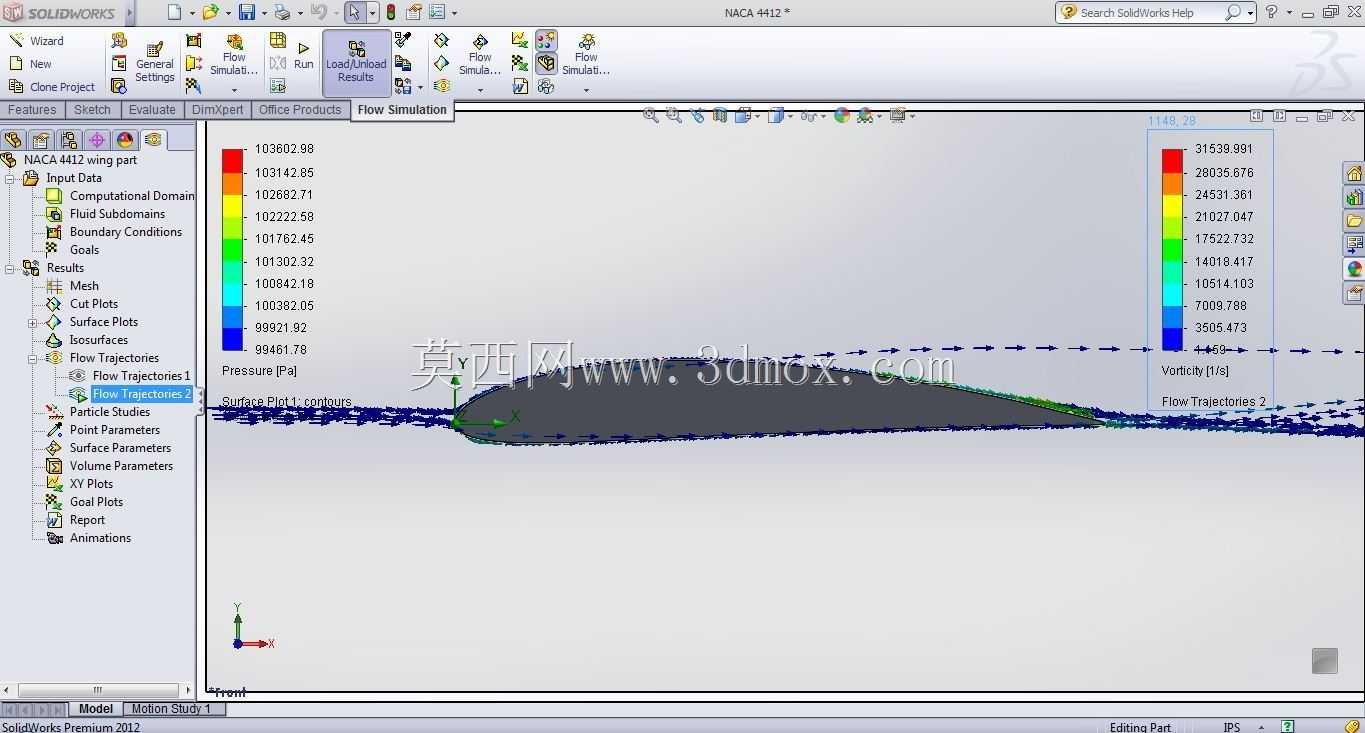1365x733 pixels.
Task: Open the FeatureManager design tree tab
Action: click(13, 140)
